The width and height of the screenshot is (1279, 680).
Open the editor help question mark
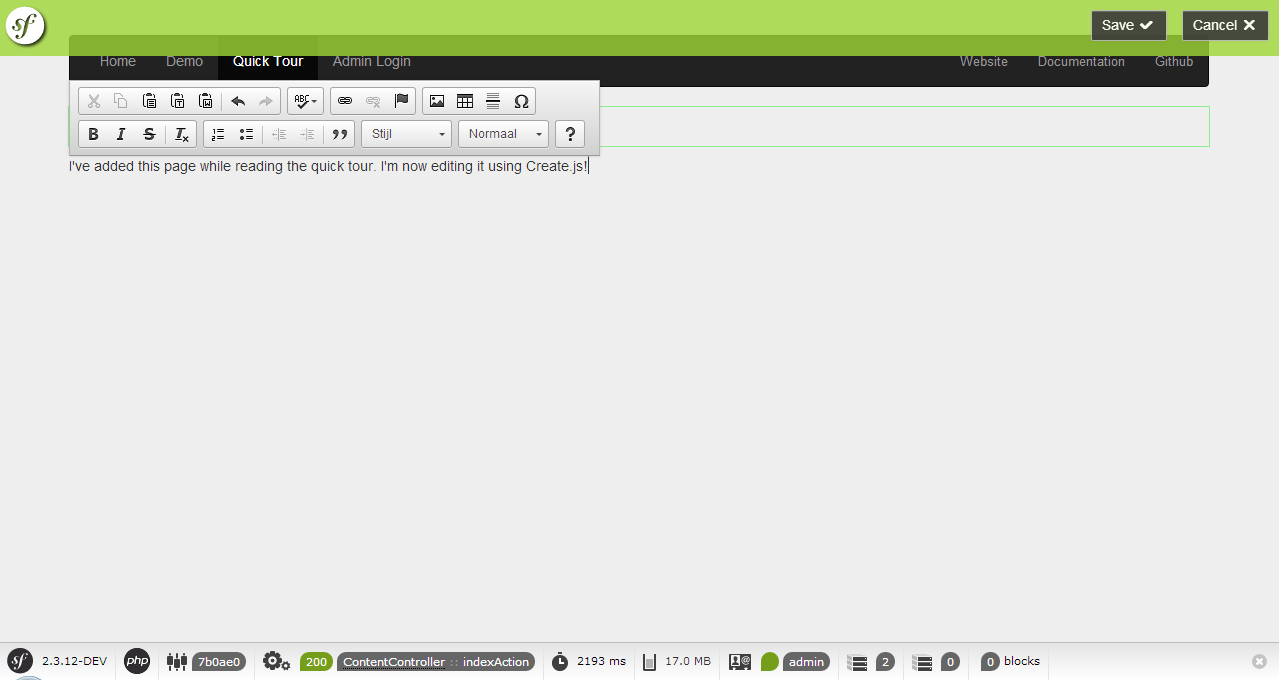click(x=570, y=134)
